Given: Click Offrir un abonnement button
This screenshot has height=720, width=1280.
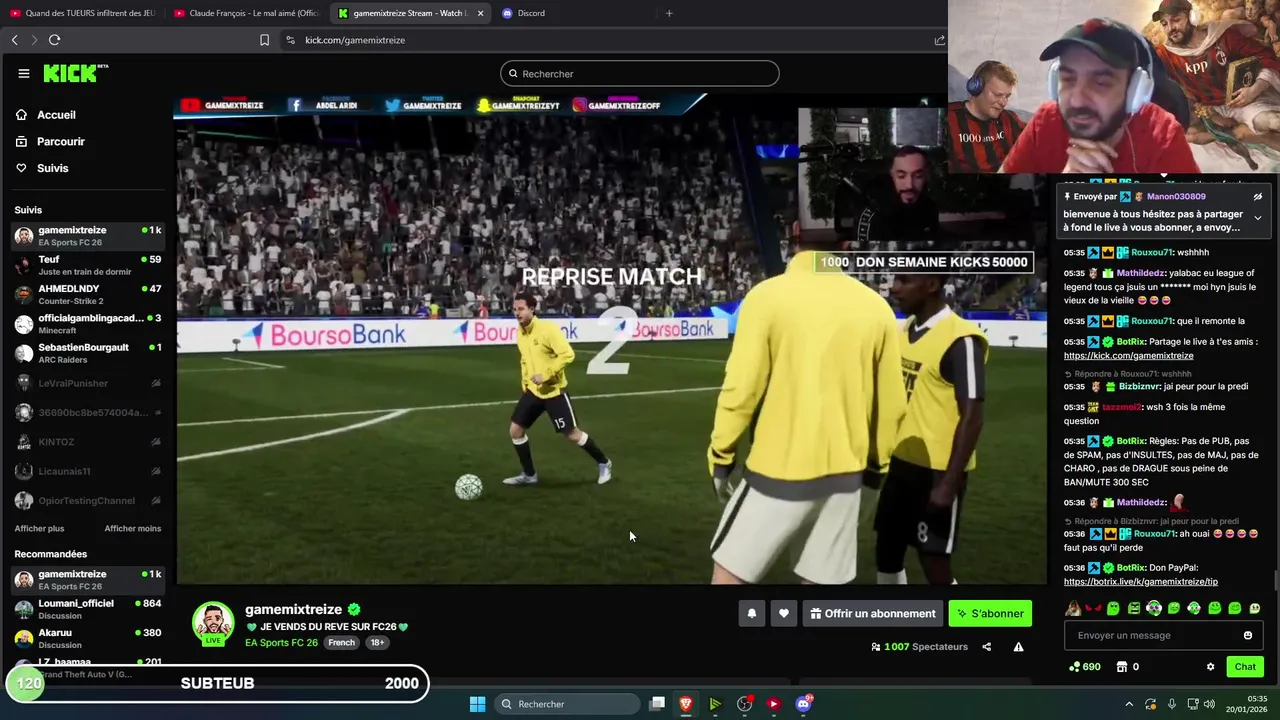Looking at the screenshot, I should [x=873, y=613].
